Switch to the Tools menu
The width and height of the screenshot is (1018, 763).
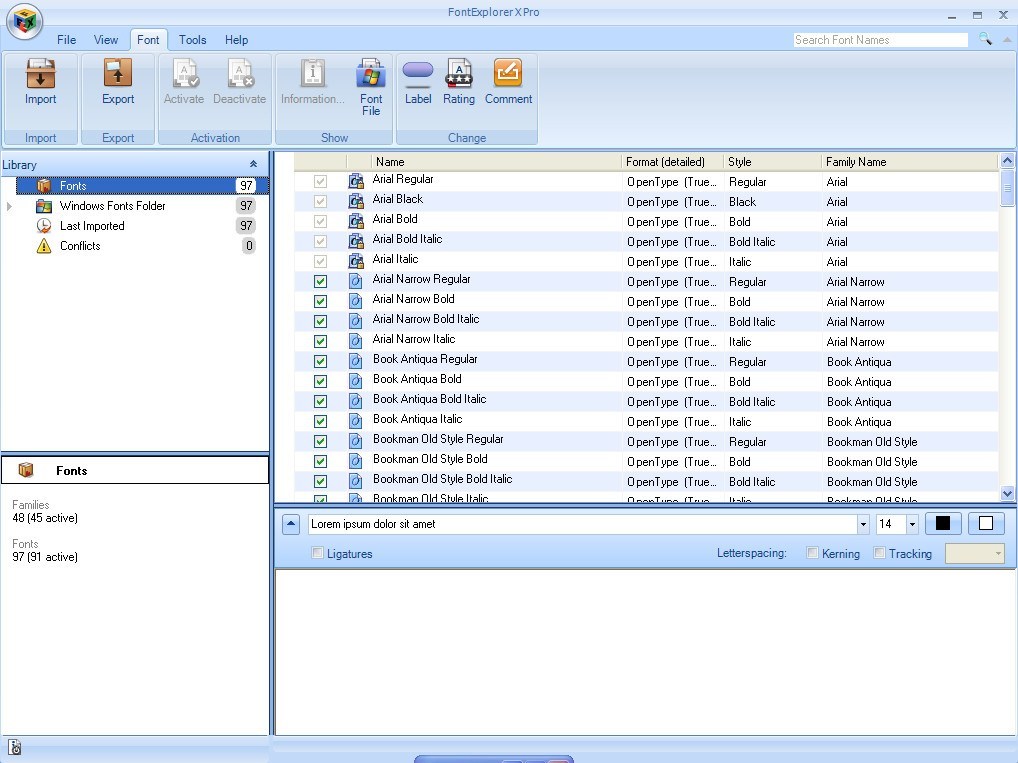[x=192, y=40]
